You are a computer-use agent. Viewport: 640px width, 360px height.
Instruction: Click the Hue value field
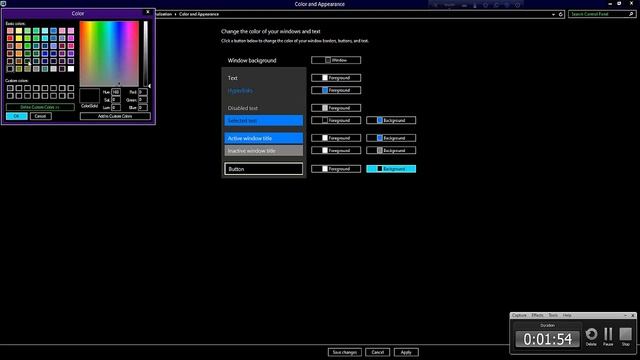116,92
